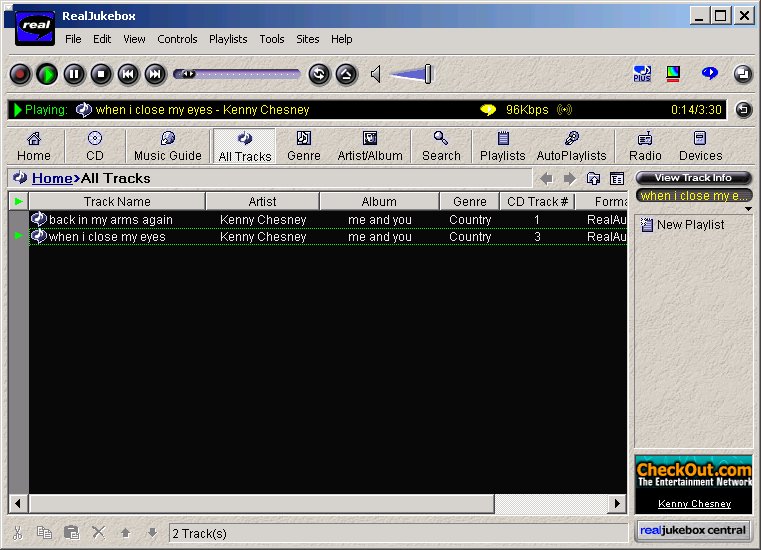Open the Music Guide section

coord(167,146)
